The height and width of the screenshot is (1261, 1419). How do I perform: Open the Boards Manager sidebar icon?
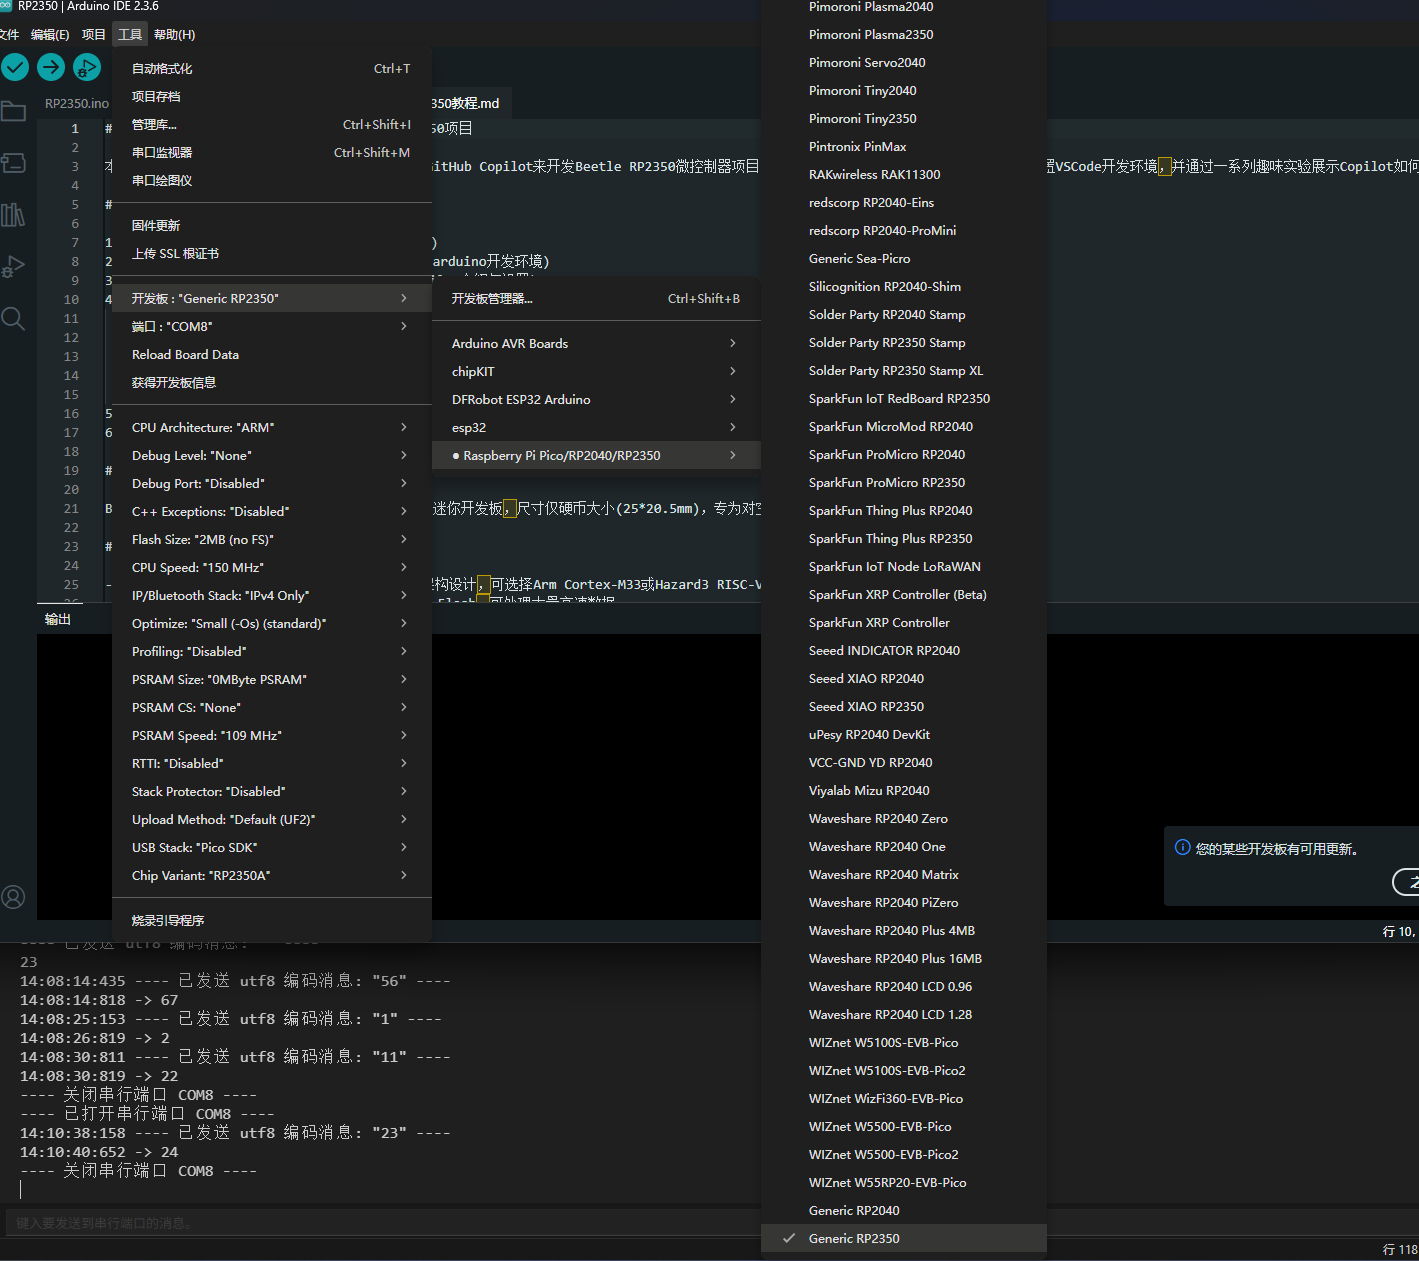(13, 163)
